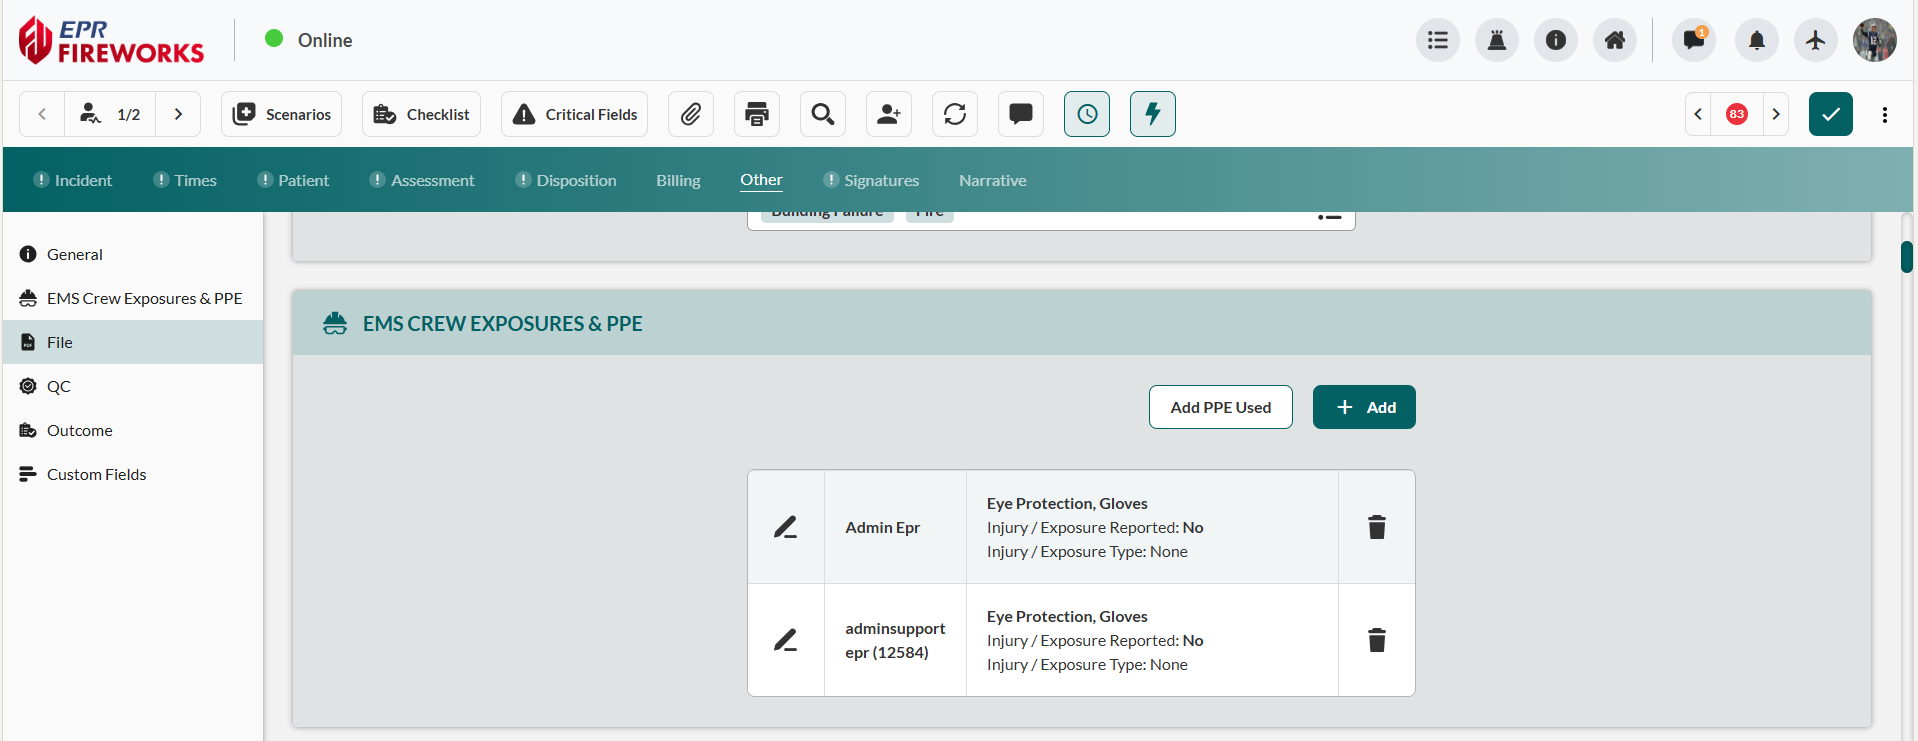Open the comment bubble icon in toolbar
1918x741 pixels.
[1021, 114]
